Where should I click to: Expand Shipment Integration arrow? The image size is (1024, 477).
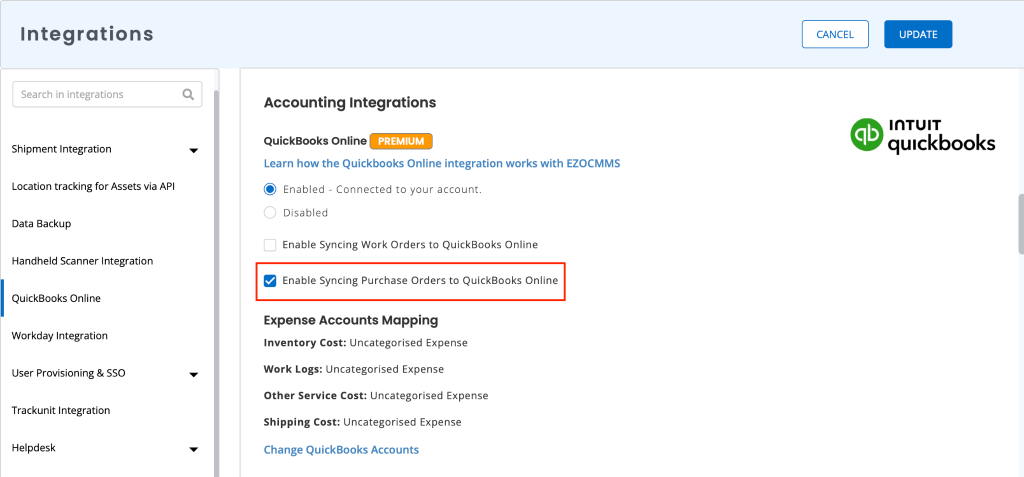click(193, 150)
